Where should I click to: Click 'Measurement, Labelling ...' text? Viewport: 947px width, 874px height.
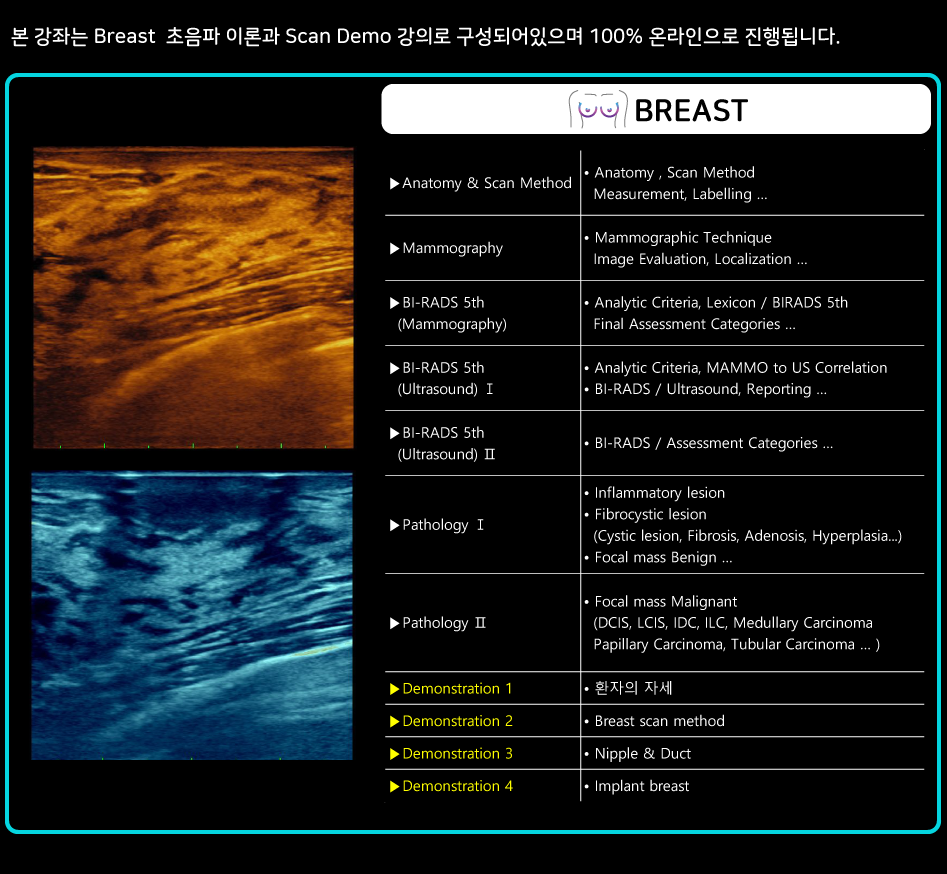(680, 194)
